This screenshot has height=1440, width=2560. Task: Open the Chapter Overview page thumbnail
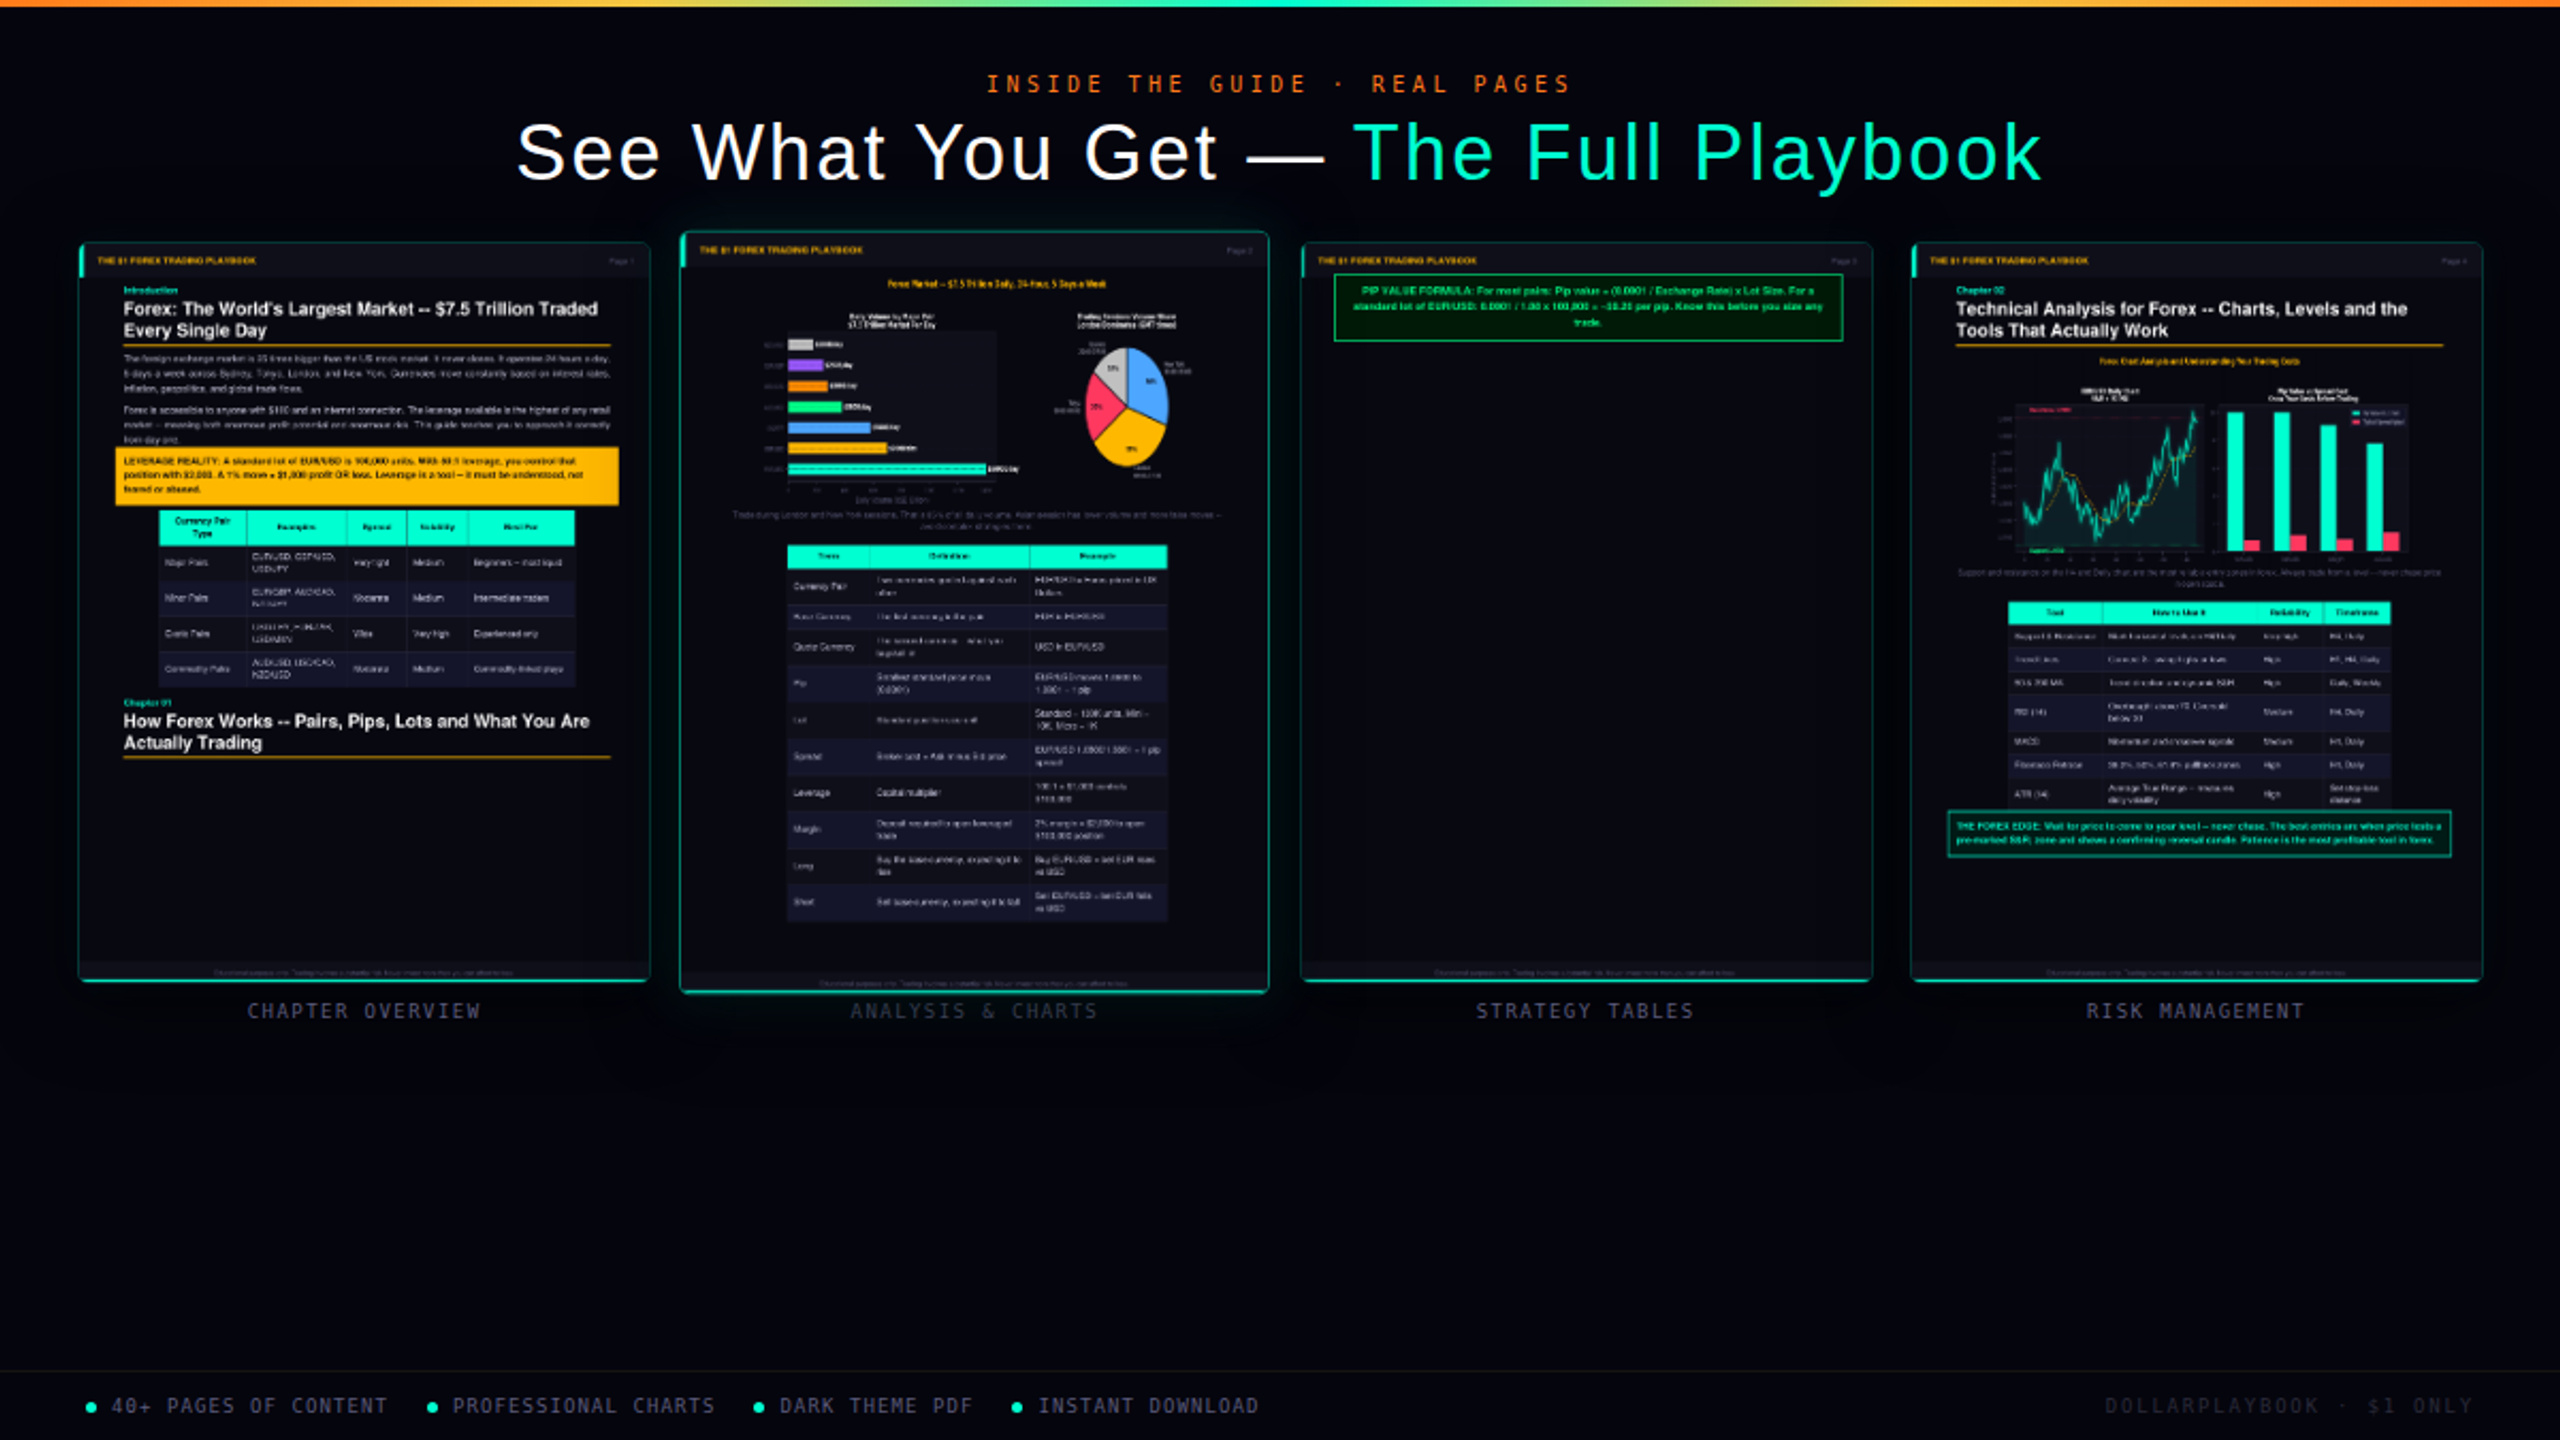click(364, 612)
